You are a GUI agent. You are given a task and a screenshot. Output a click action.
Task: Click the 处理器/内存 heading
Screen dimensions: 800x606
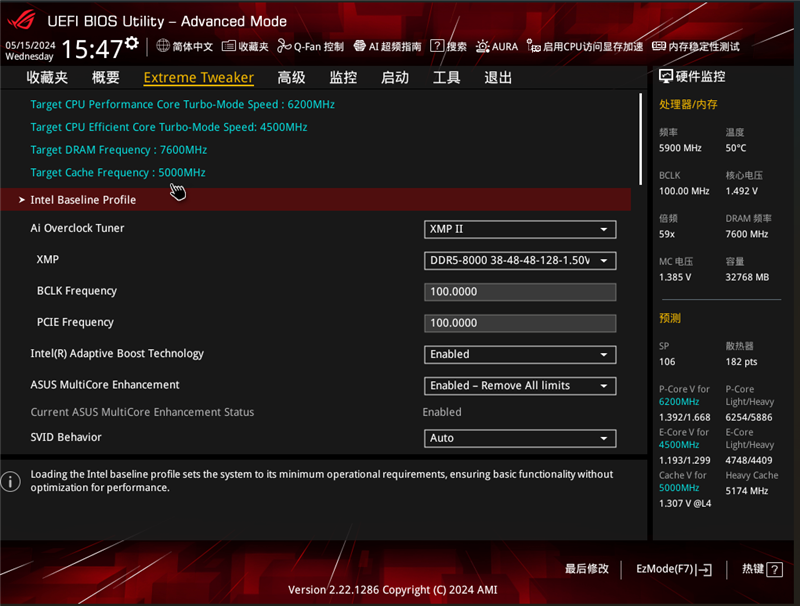point(688,105)
